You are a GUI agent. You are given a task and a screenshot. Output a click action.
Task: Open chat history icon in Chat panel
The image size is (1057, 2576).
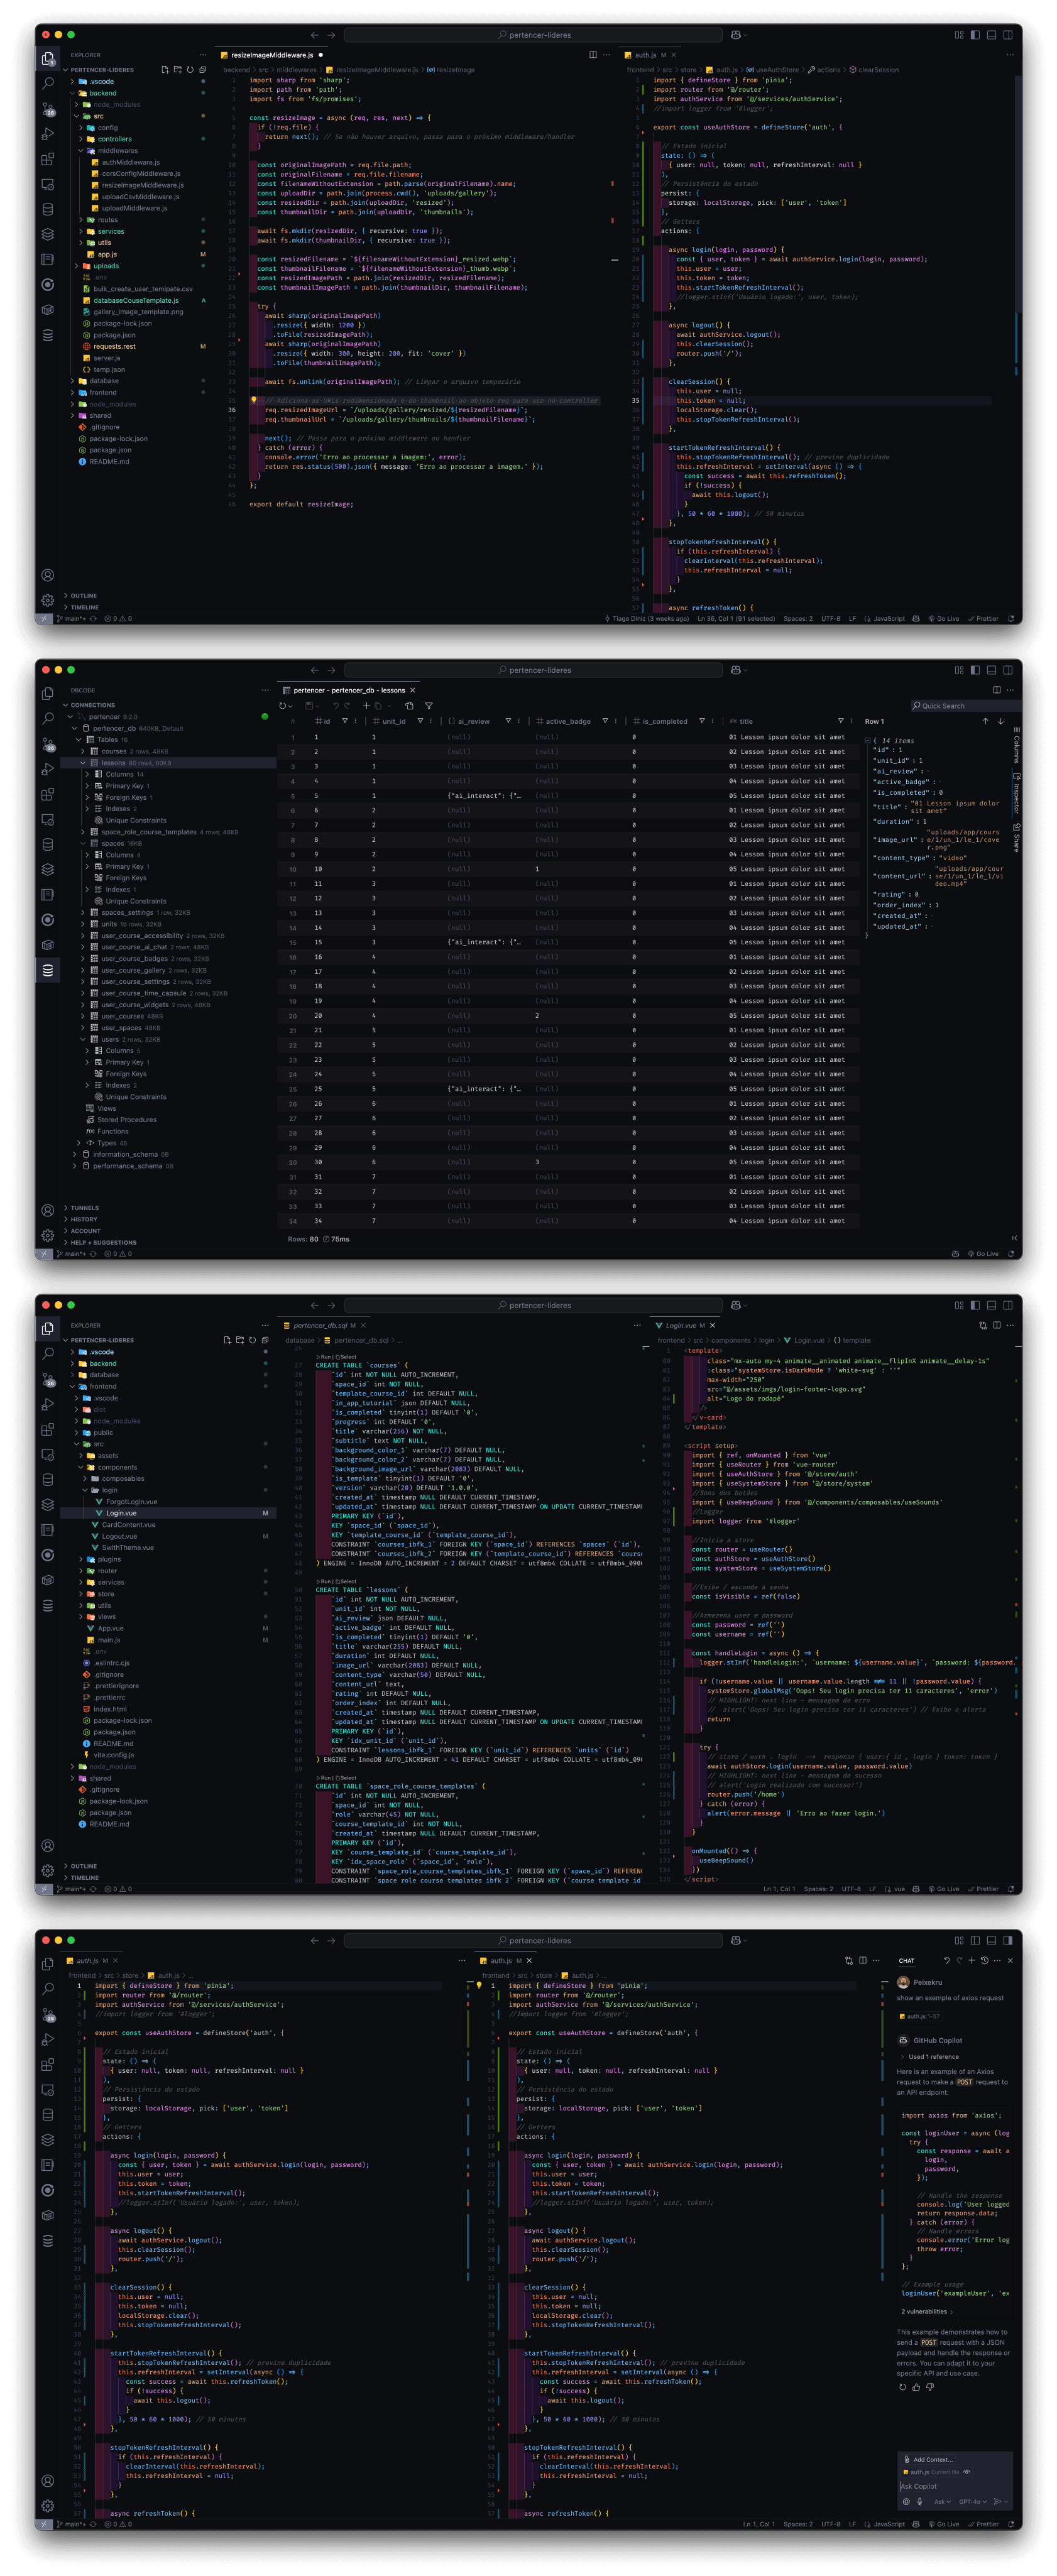click(985, 1960)
